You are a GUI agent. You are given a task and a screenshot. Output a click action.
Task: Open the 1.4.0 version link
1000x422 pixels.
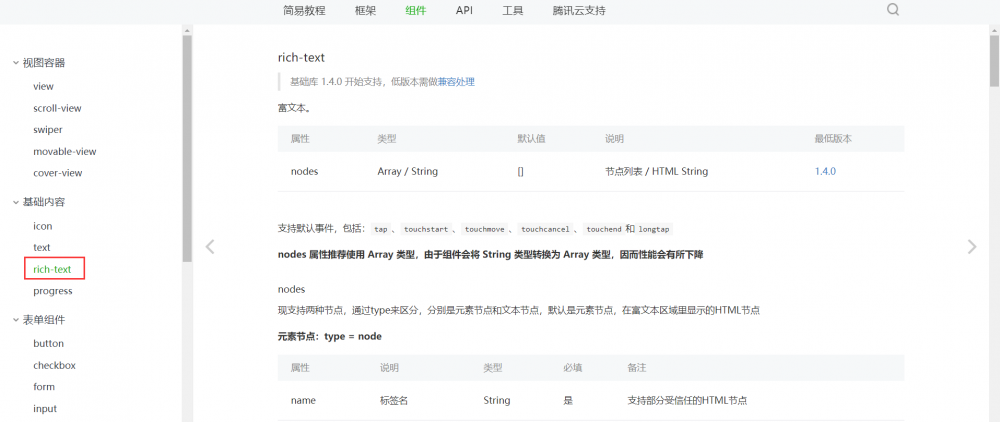click(x=825, y=171)
